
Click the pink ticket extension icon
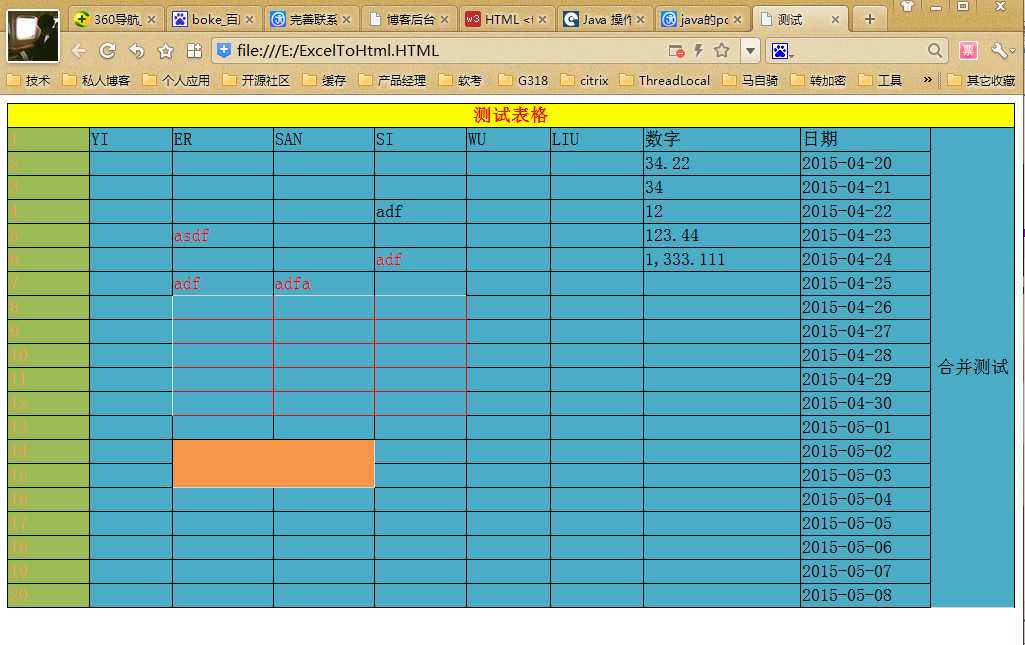pos(968,51)
